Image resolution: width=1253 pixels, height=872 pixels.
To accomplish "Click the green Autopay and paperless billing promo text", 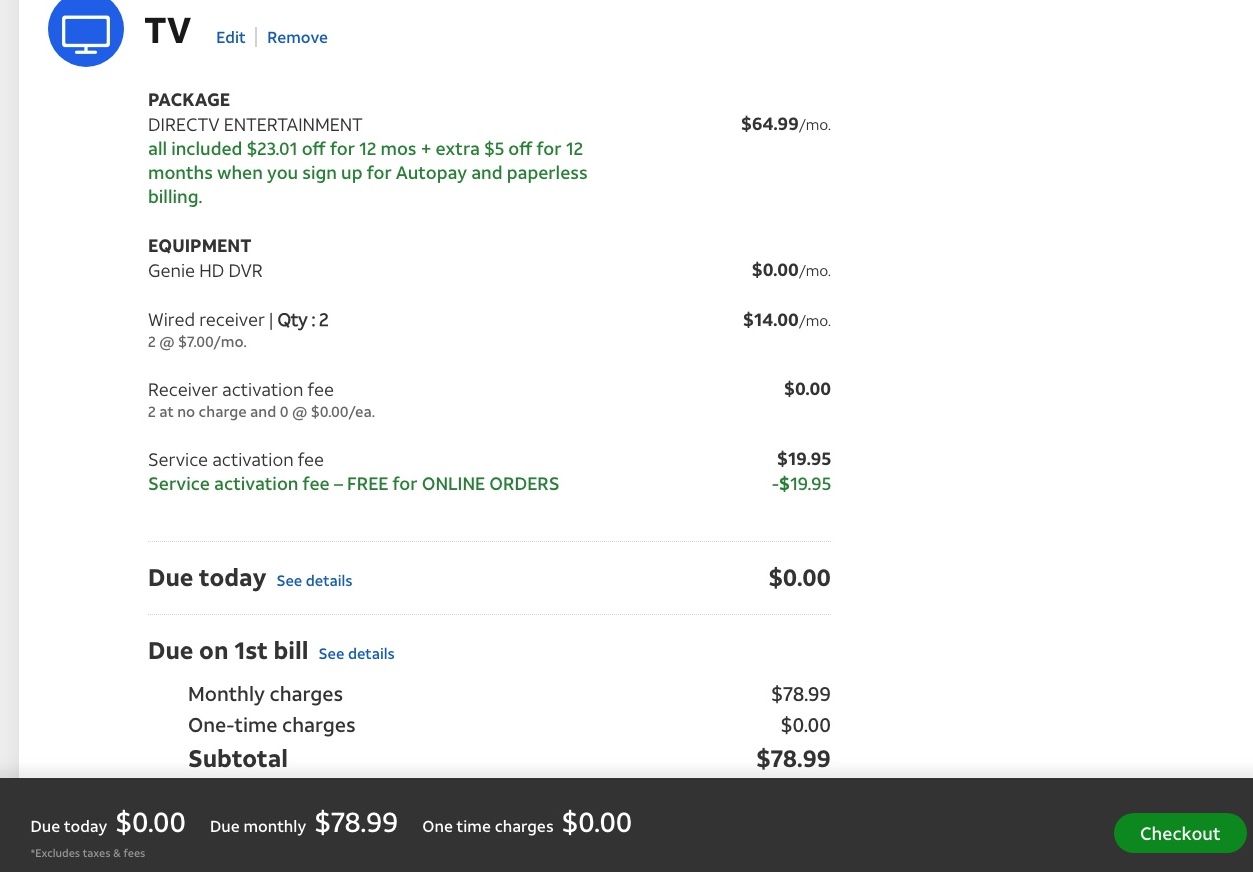I will [368, 173].
